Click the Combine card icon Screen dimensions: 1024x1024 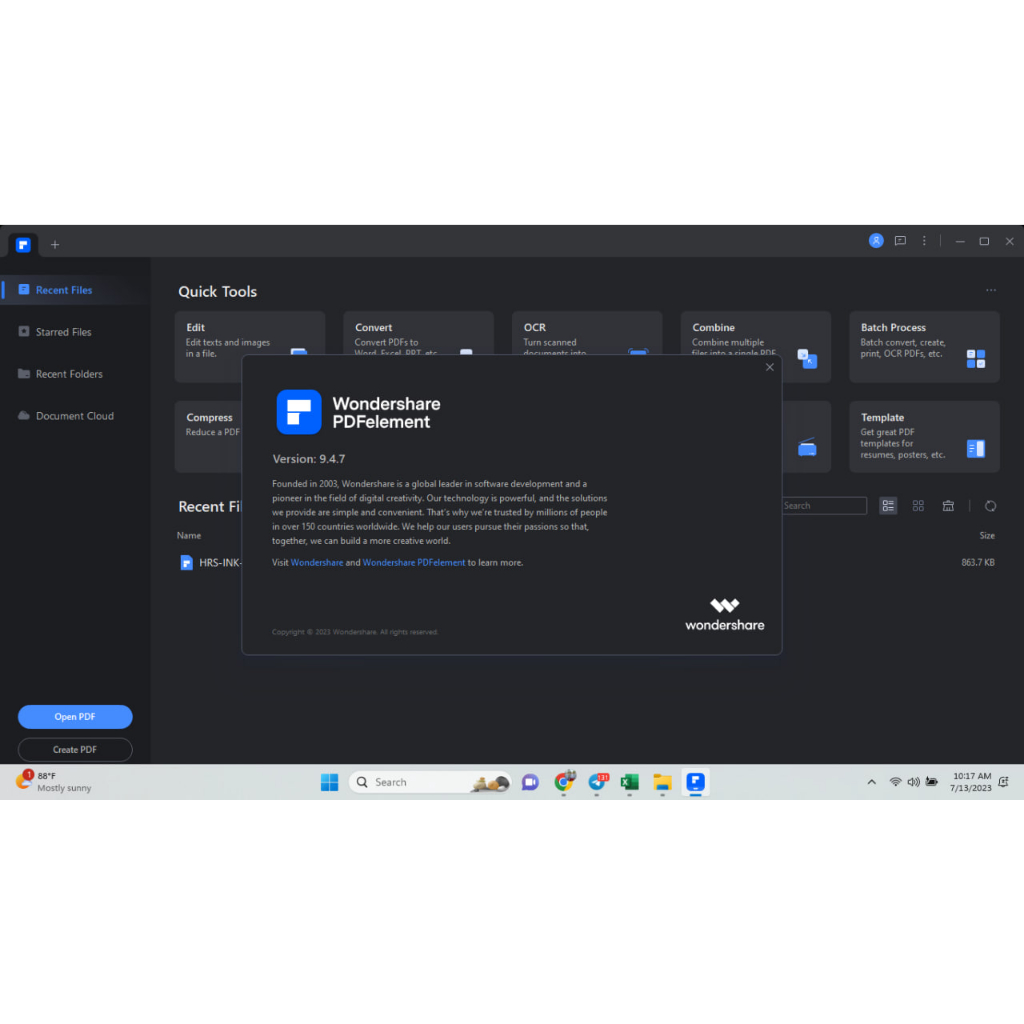(x=807, y=359)
